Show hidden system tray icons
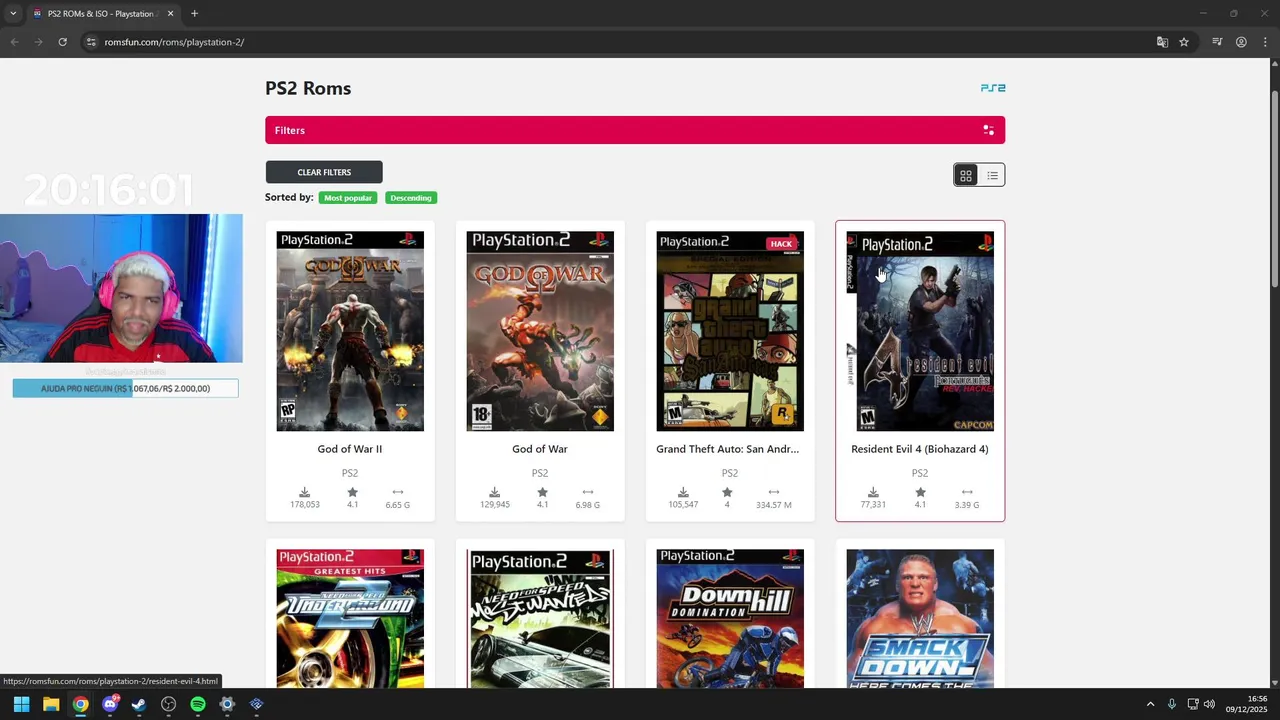Viewport: 1280px width, 720px height. pyautogui.click(x=1150, y=704)
